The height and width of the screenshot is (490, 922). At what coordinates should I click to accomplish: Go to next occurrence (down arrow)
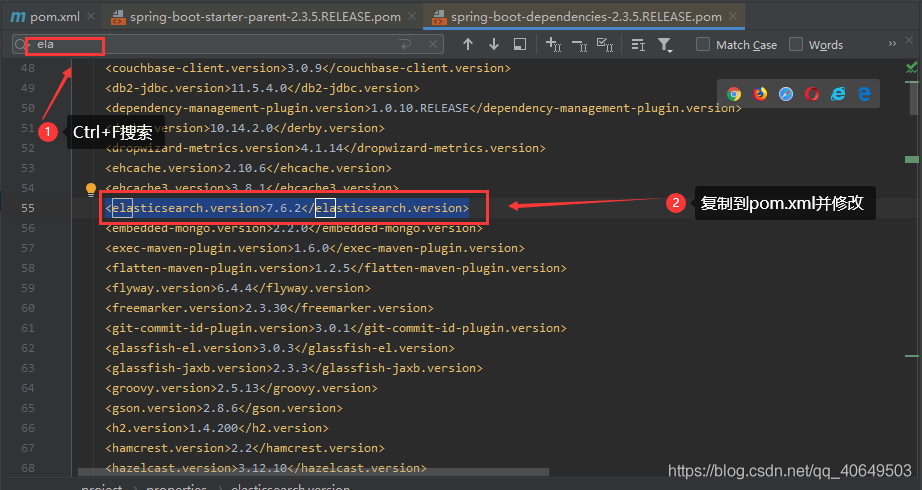pyautogui.click(x=494, y=45)
